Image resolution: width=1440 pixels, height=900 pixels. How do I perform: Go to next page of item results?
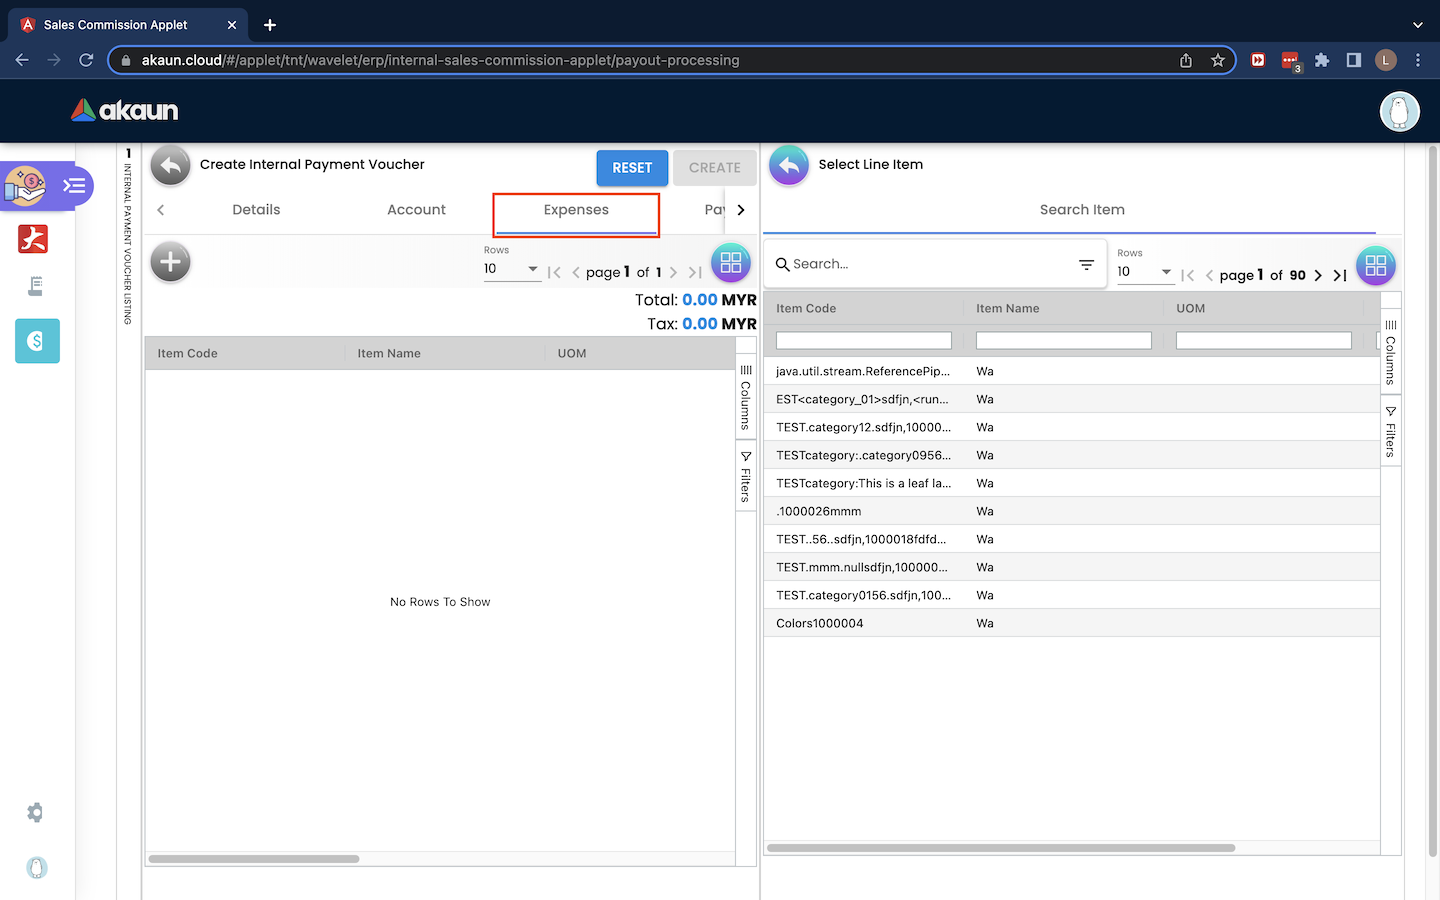(x=1318, y=275)
